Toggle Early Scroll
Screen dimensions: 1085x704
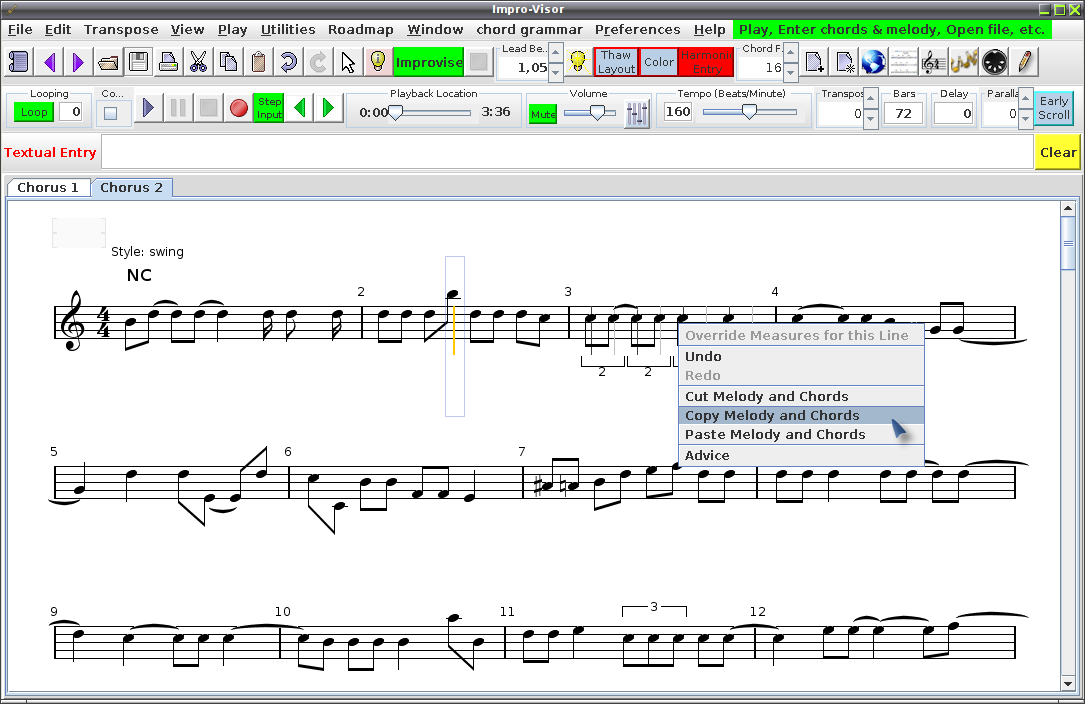click(x=1053, y=109)
